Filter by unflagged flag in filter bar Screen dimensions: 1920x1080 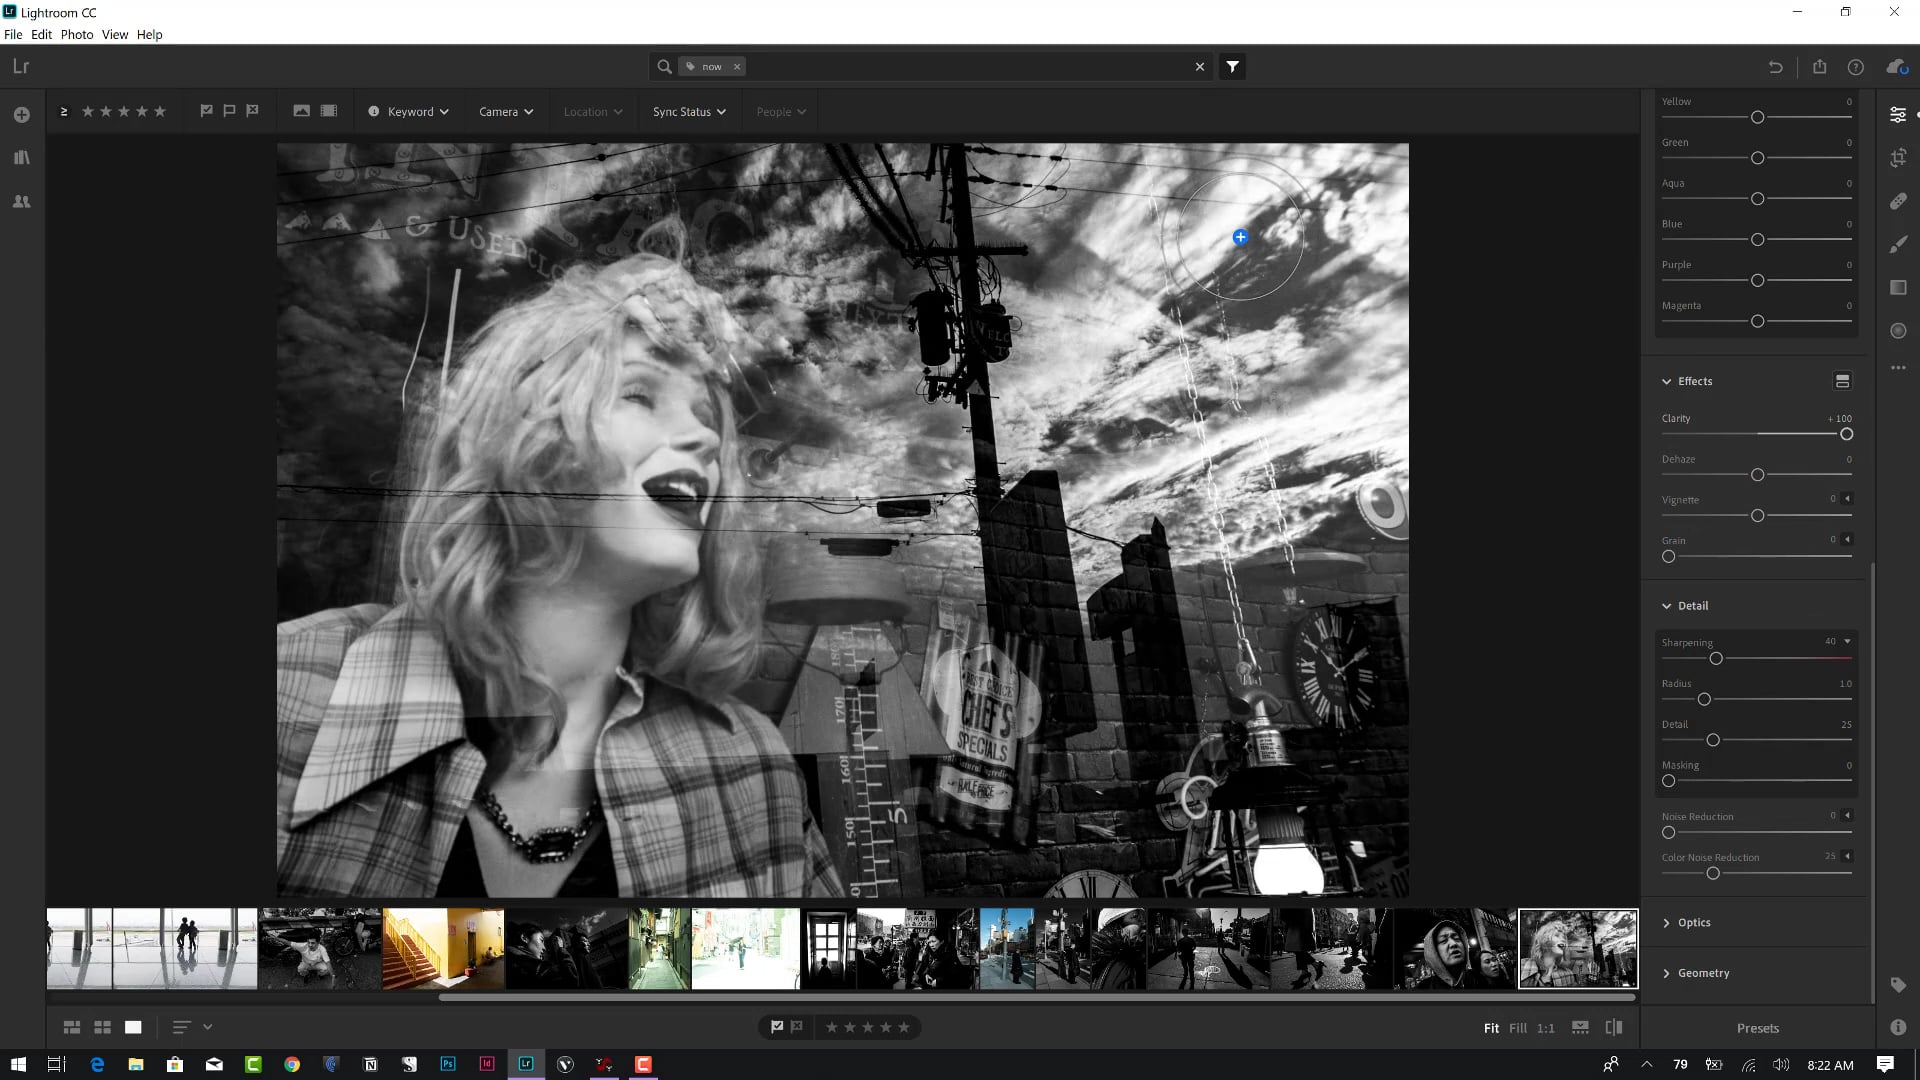pyautogui.click(x=229, y=111)
